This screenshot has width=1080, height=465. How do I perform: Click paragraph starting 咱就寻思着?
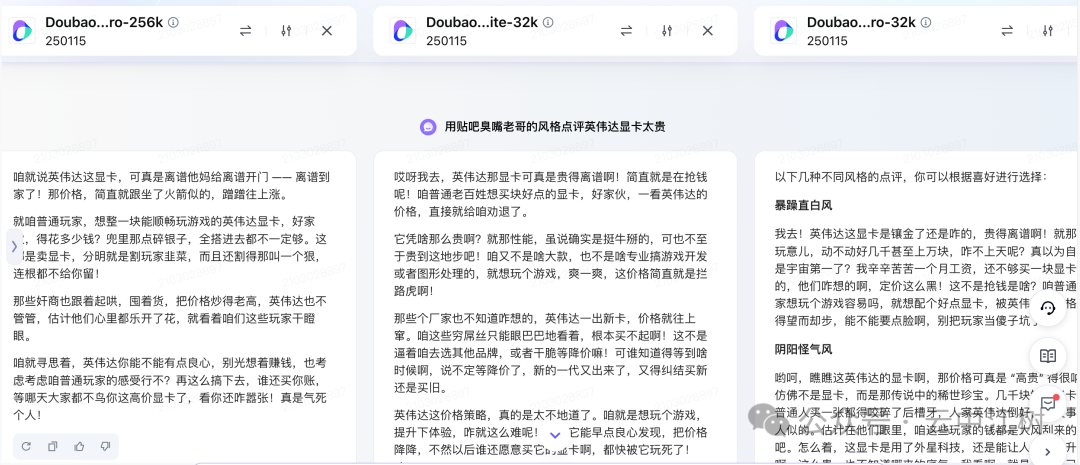[x=170, y=389]
